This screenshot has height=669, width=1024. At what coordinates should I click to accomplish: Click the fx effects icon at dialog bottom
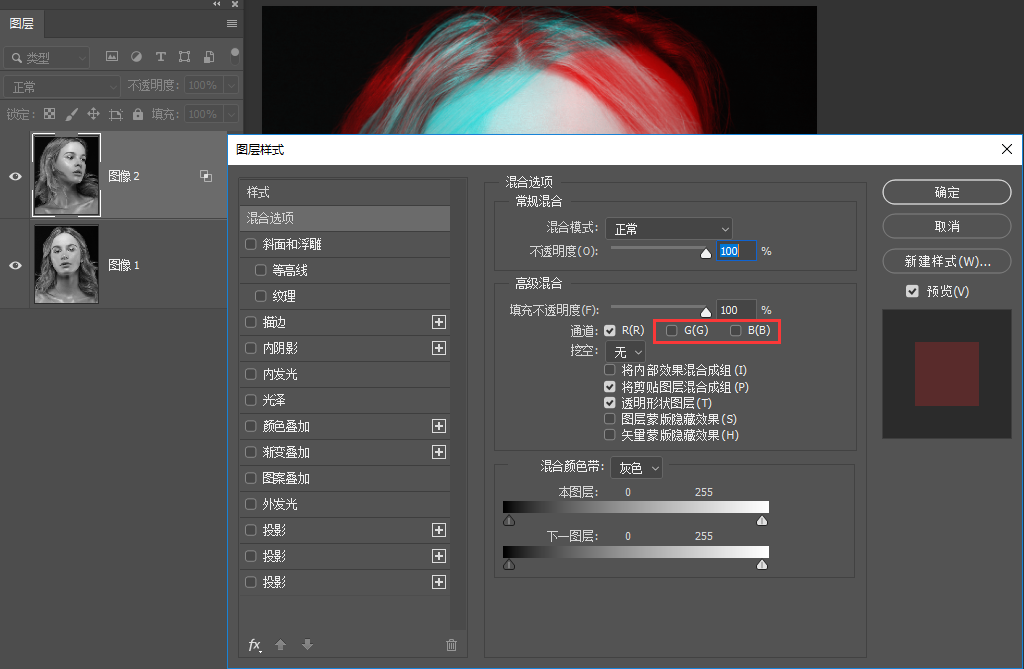pos(254,645)
